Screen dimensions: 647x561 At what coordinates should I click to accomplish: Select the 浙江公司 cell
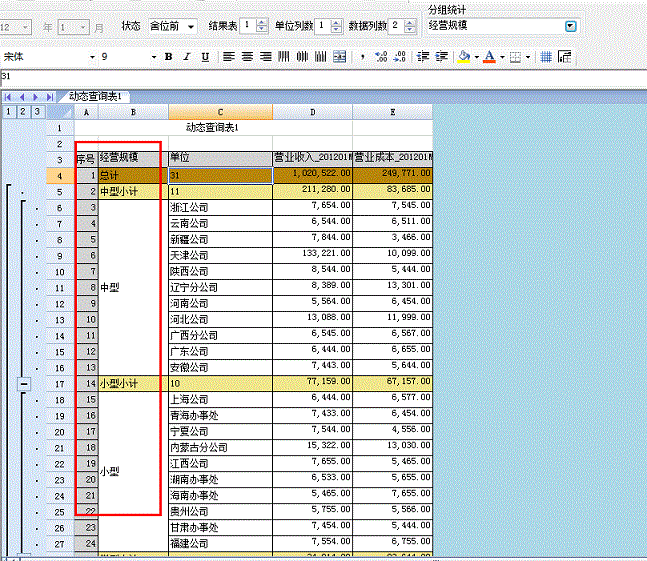[220, 207]
